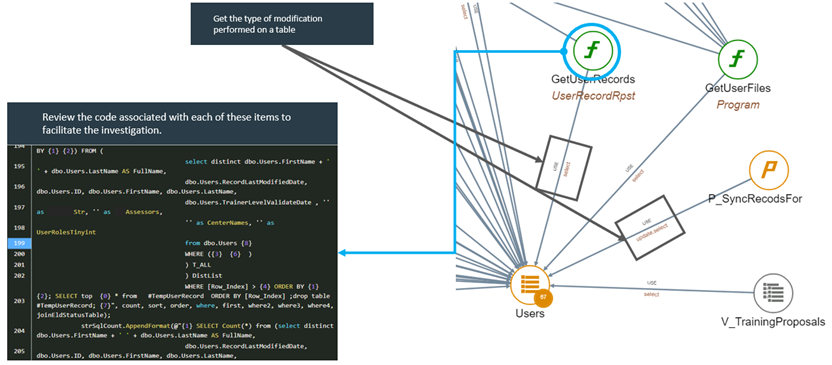
Task: Select the GetUserFiles function node icon
Action: (738, 58)
